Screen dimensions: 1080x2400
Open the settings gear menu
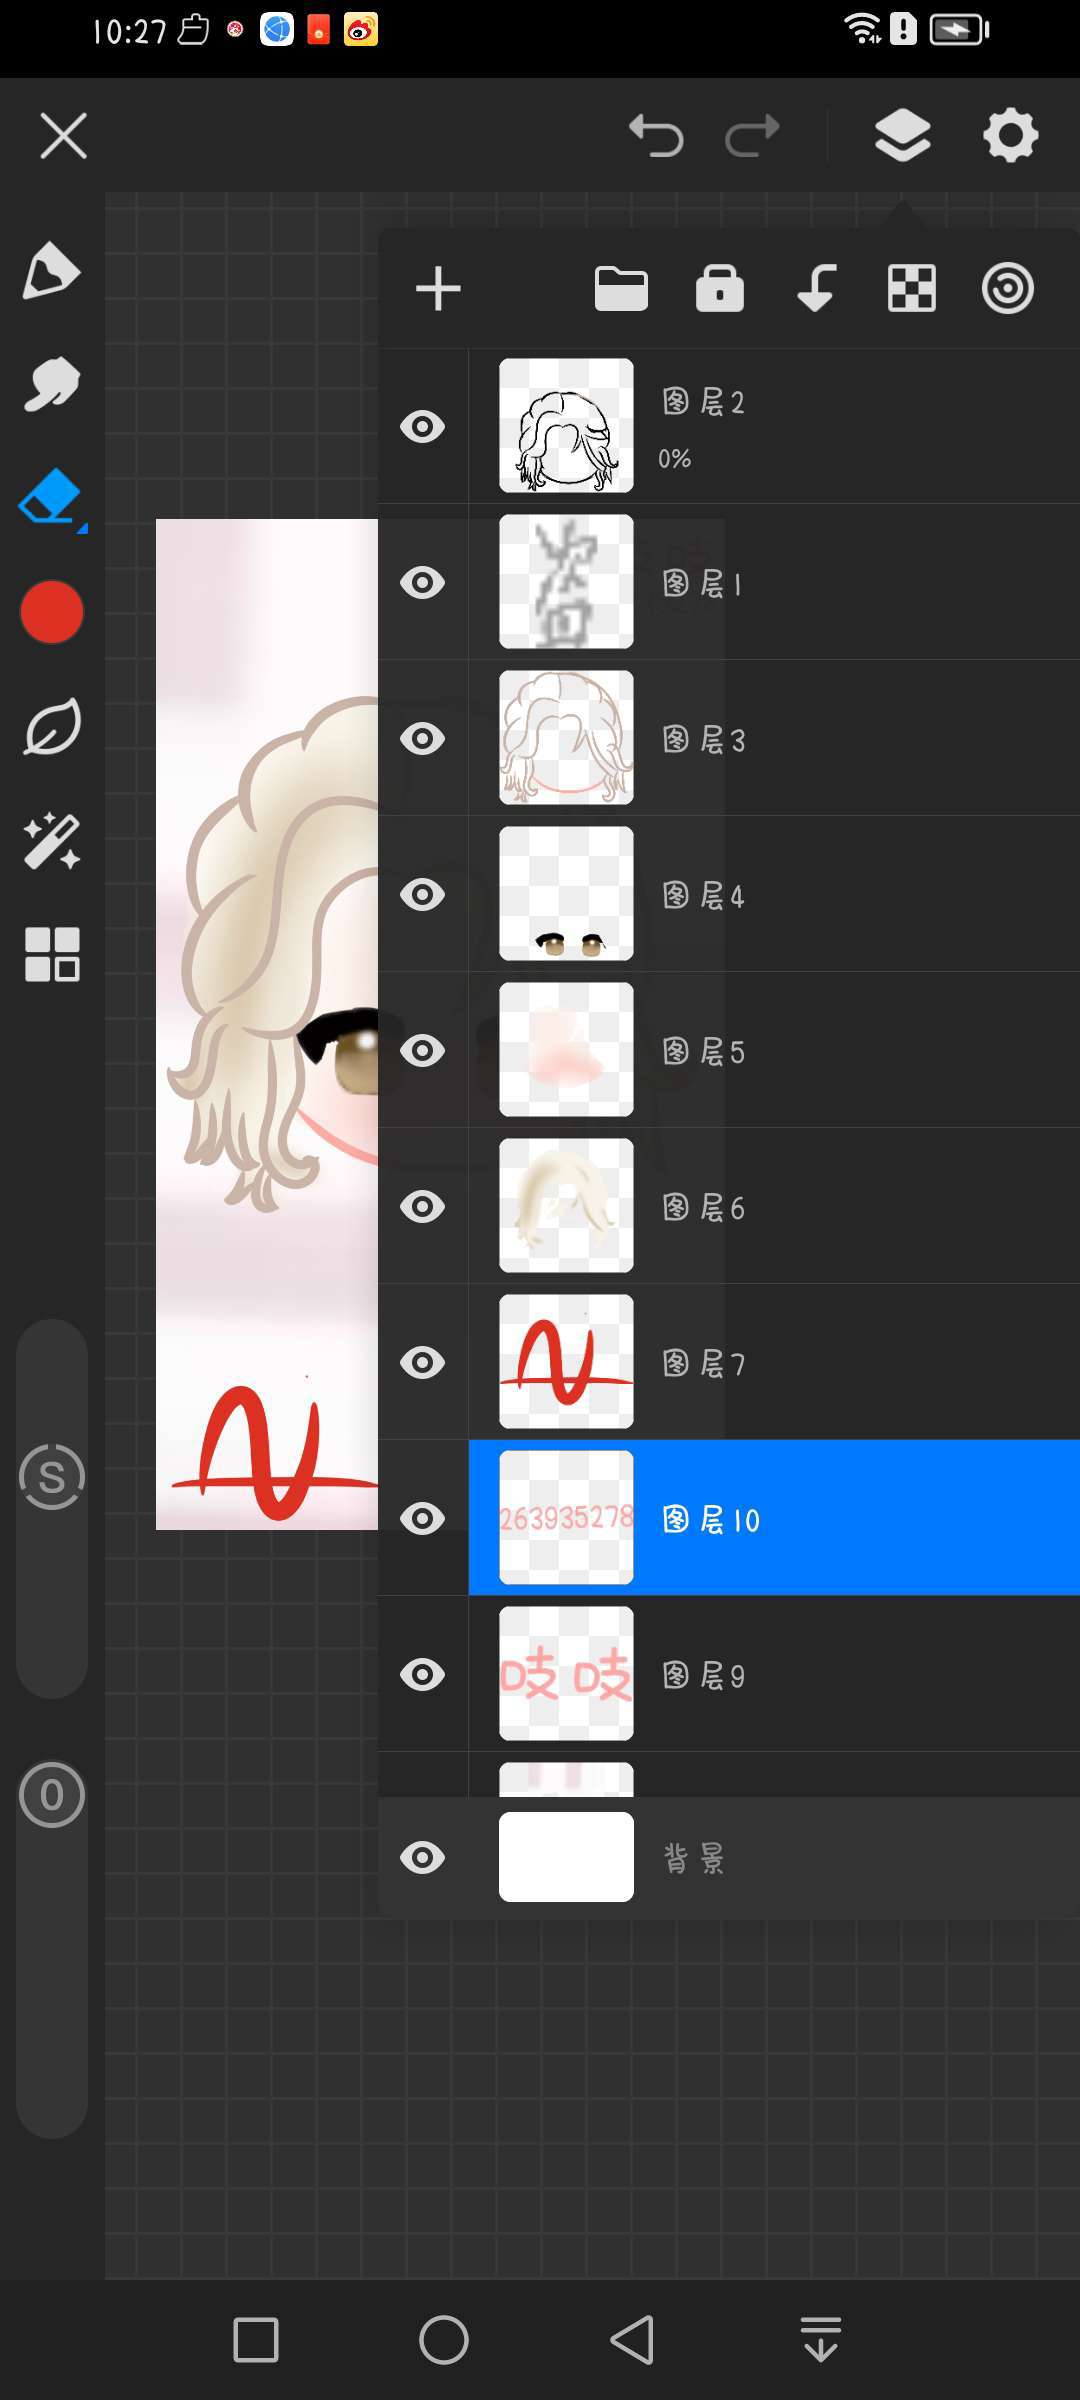click(x=1010, y=136)
